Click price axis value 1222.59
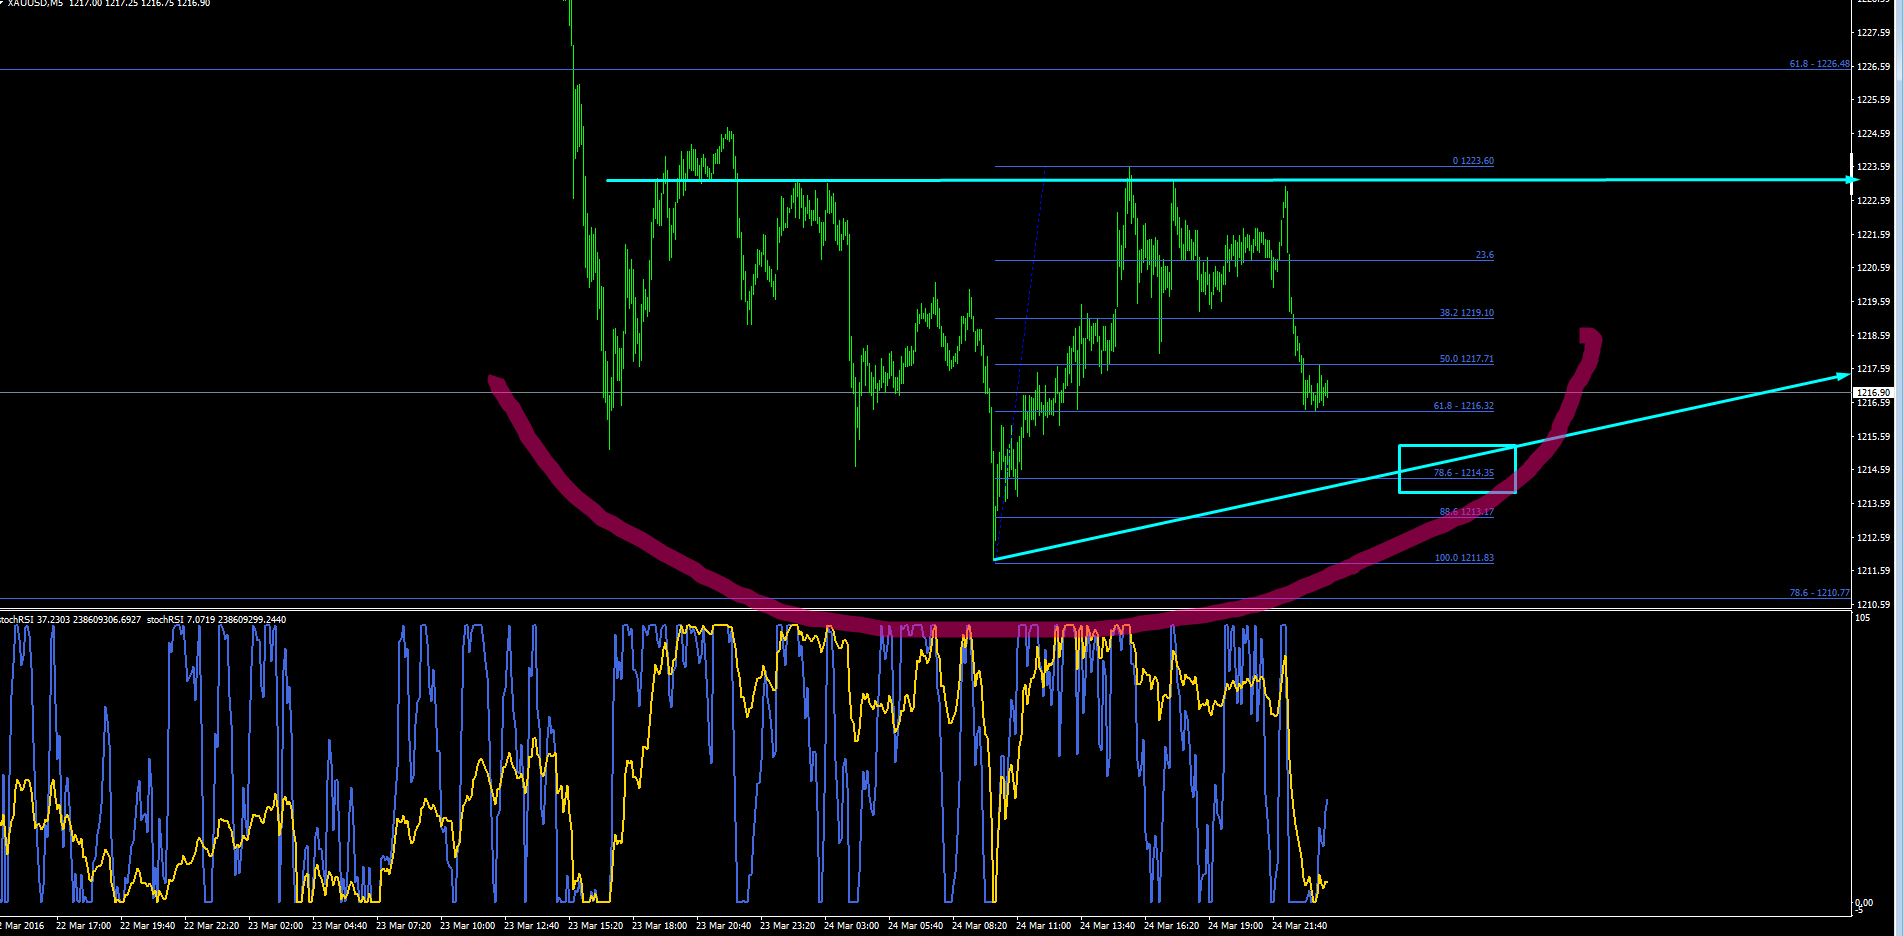The width and height of the screenshot is (1903, 936). click(x=1873, y=201)
